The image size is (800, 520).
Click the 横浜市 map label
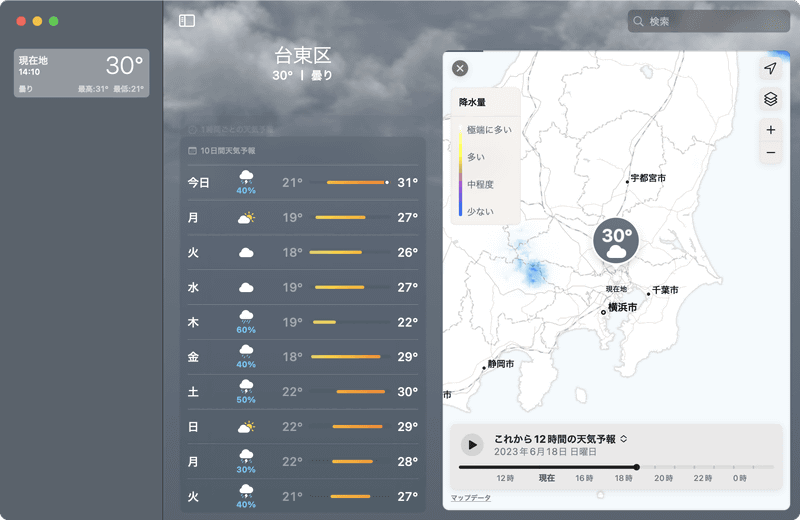622,307
